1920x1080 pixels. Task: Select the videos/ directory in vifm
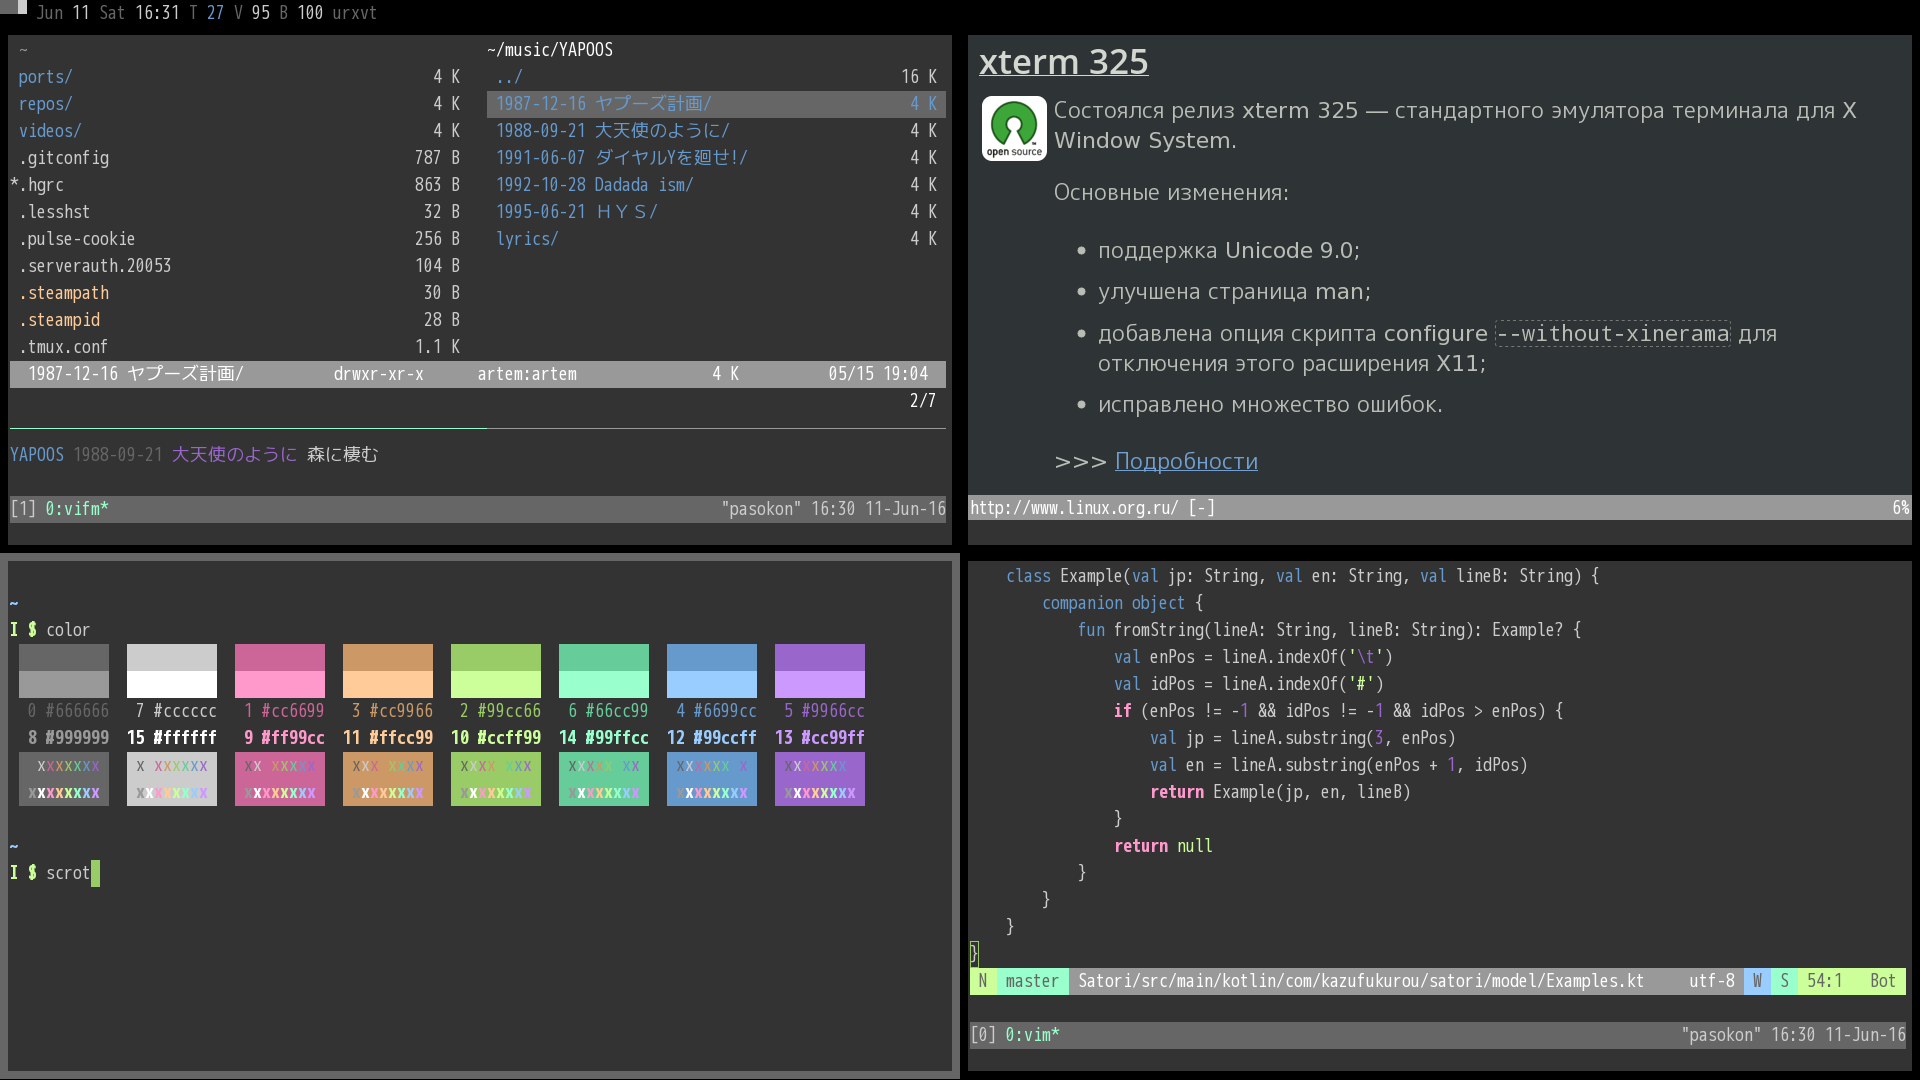pos(239,131)
